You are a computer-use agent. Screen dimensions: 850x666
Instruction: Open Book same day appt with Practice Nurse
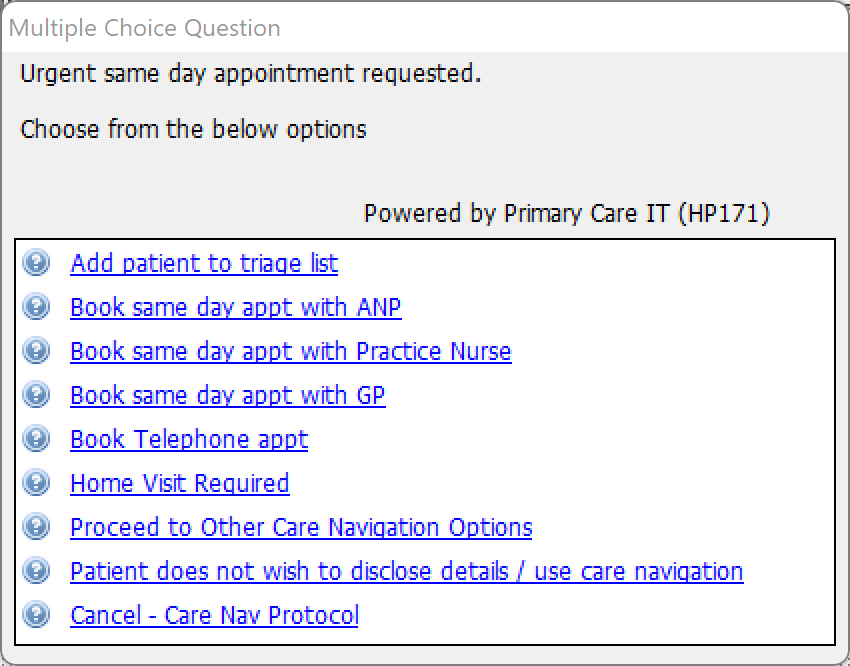(x=291, y=352)
